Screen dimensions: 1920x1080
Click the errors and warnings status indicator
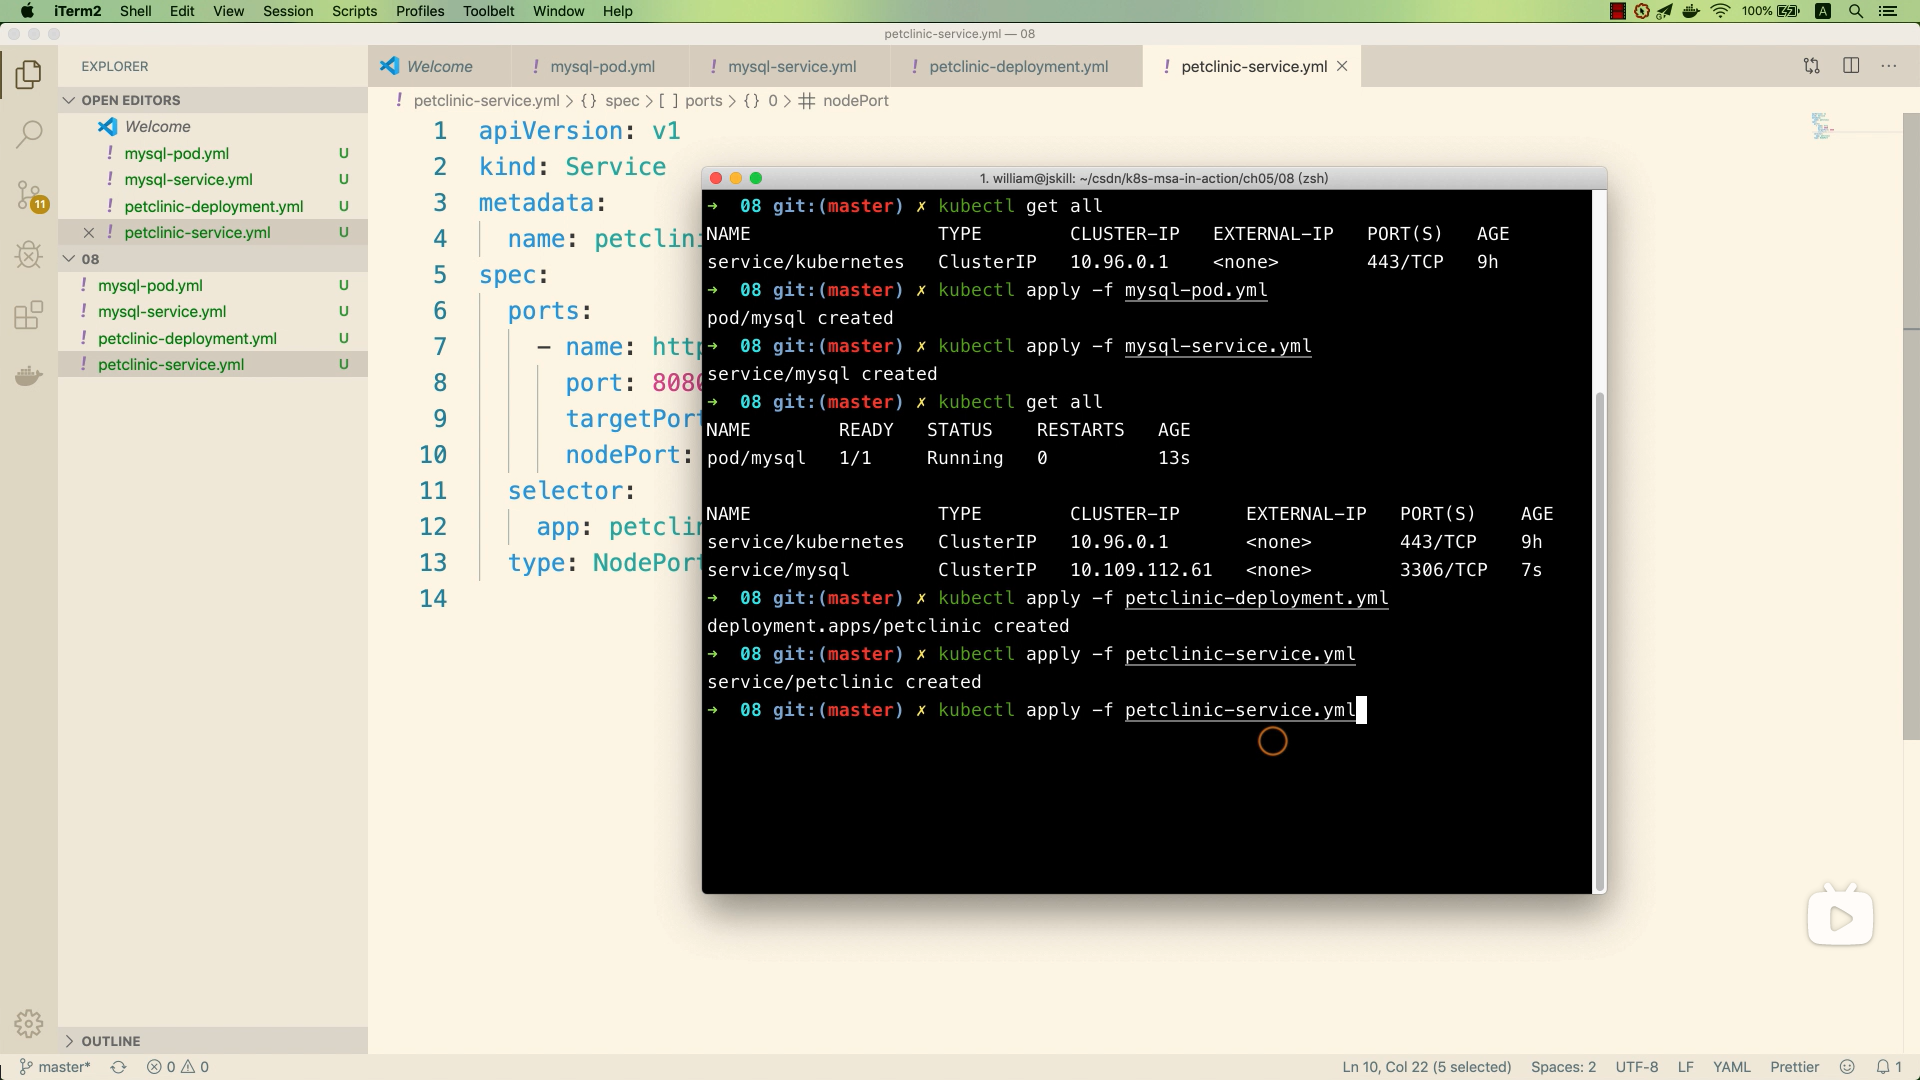coord(178,1067)
